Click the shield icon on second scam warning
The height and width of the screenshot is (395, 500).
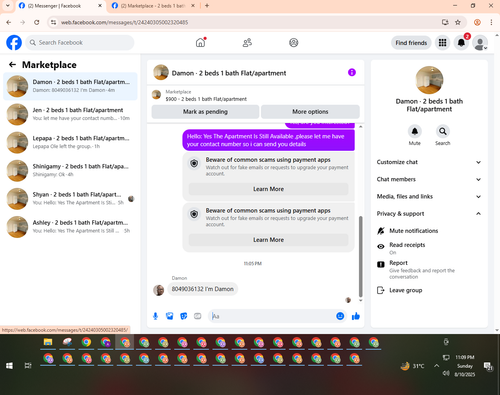(194, 214)
